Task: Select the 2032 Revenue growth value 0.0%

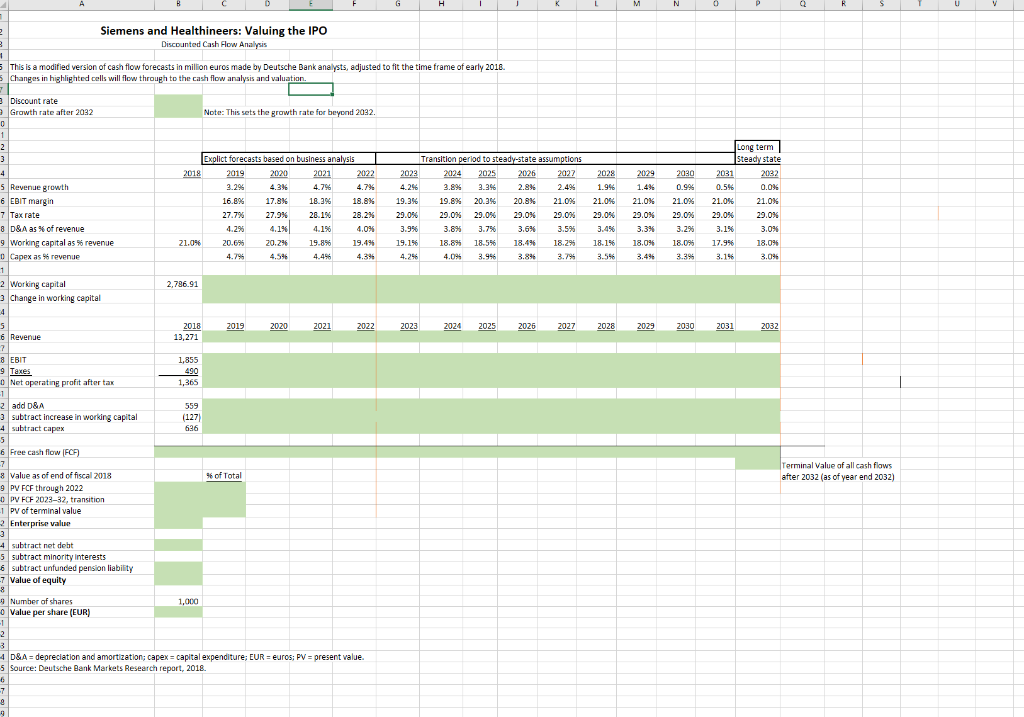Action: click(769, 187)
